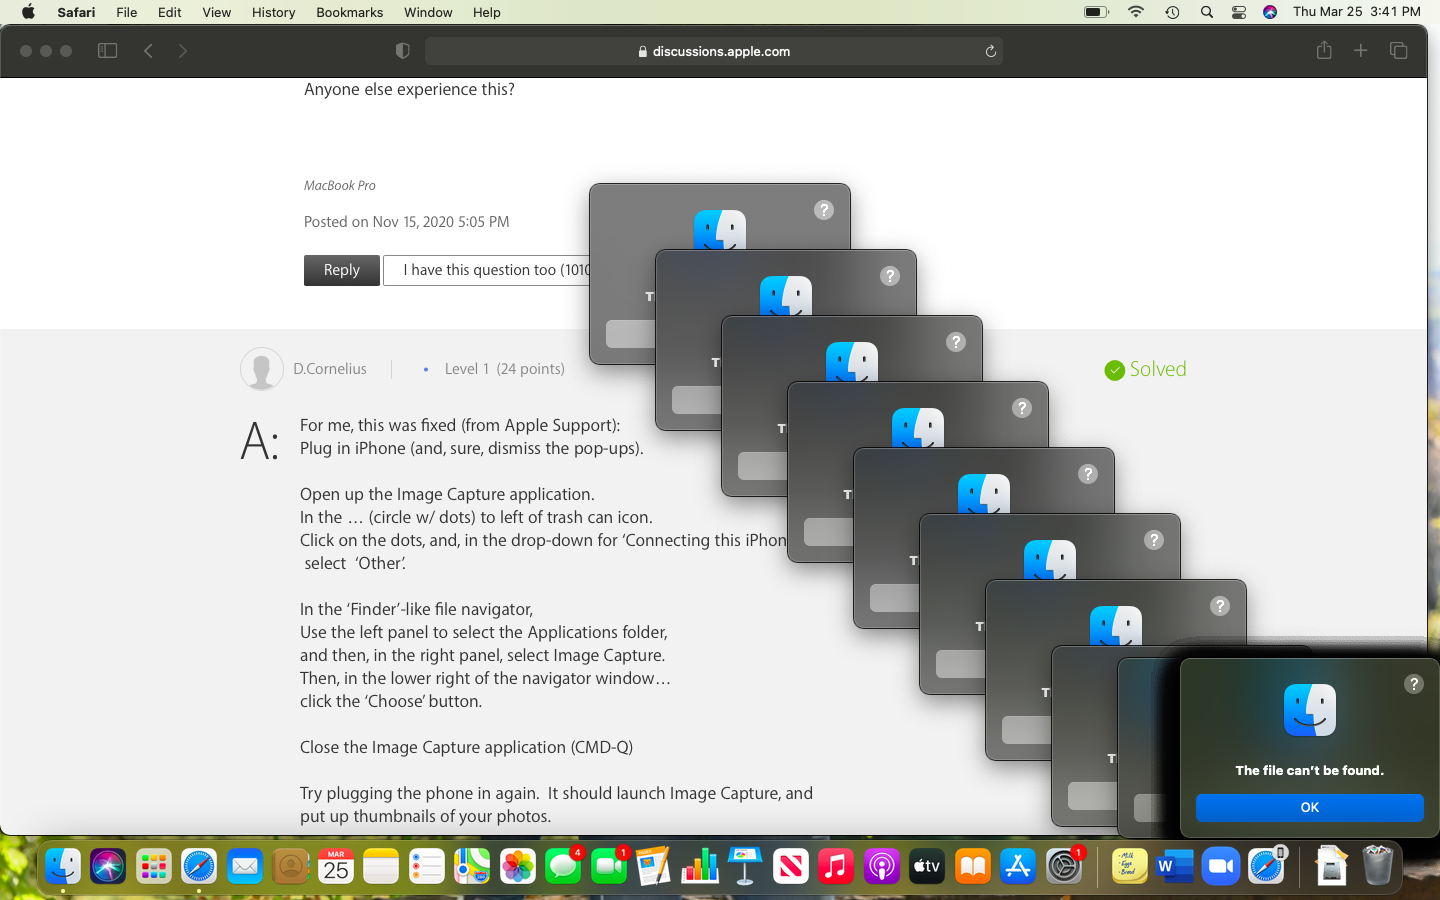Open Launchpad in the Dock
Viewport: 1440px width, 900px height.
[x=154, y=866]
